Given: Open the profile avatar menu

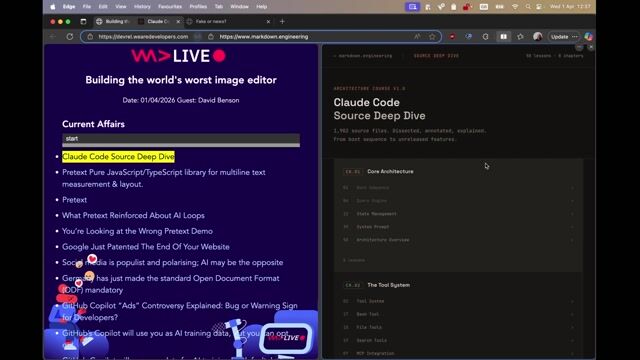Looking at the screenshot, I should tap(538, 37).
